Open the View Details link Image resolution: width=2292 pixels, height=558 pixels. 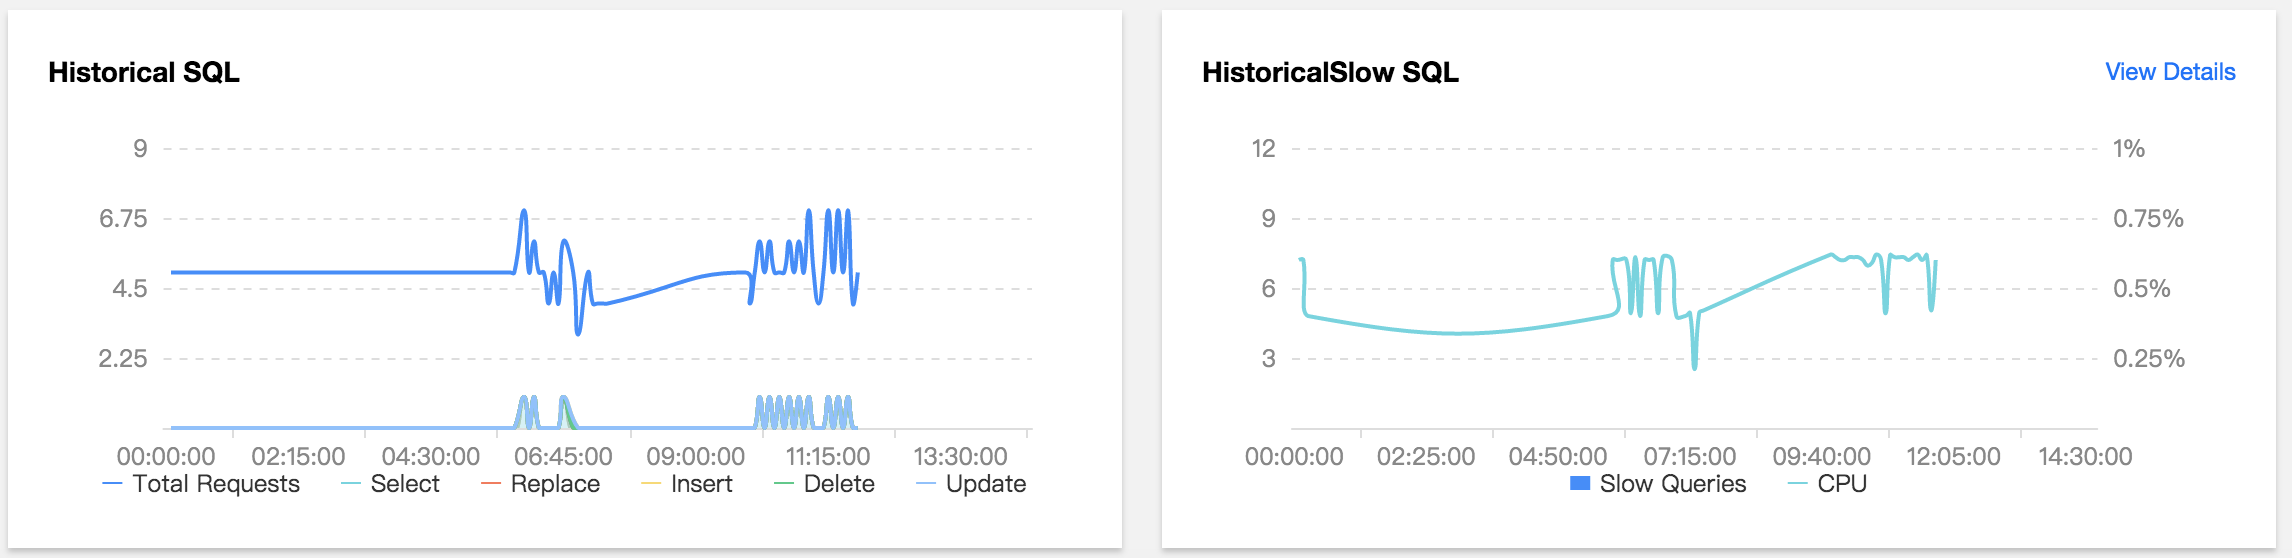2170,72
